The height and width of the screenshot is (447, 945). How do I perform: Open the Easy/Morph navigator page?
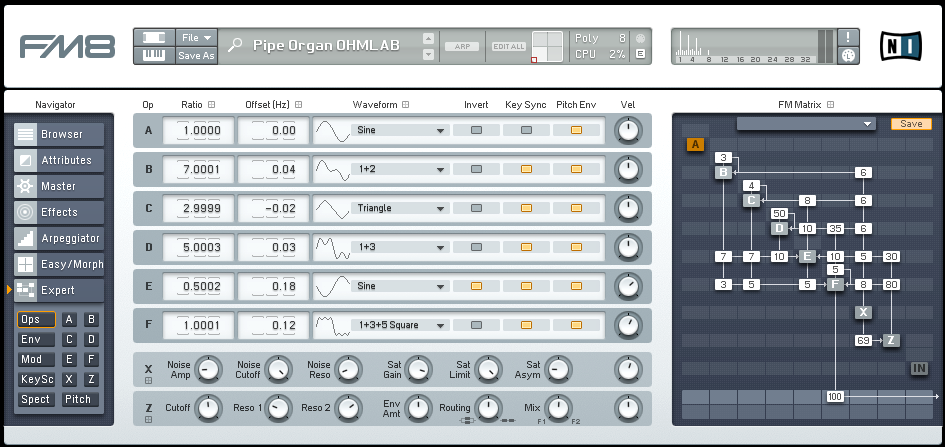[x=59, y=264]
